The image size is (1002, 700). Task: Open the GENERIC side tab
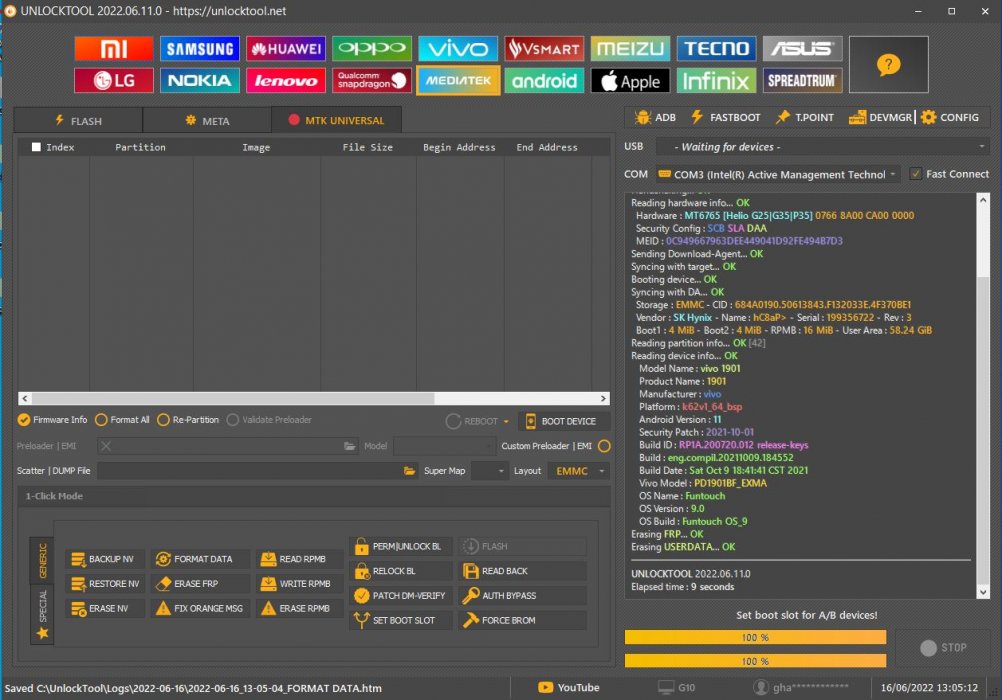(x=42, y=561)
